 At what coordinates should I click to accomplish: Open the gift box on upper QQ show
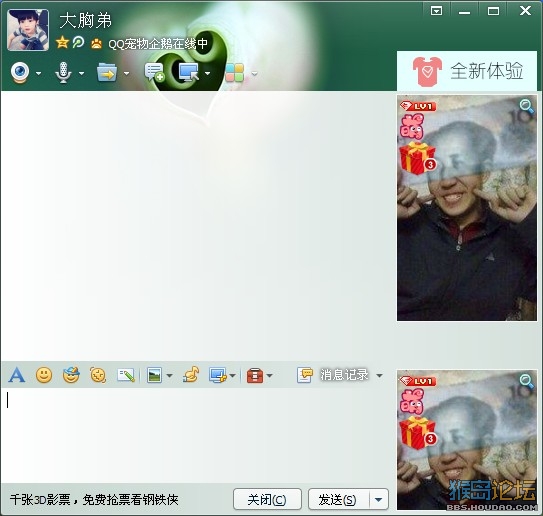pos(418,158)
